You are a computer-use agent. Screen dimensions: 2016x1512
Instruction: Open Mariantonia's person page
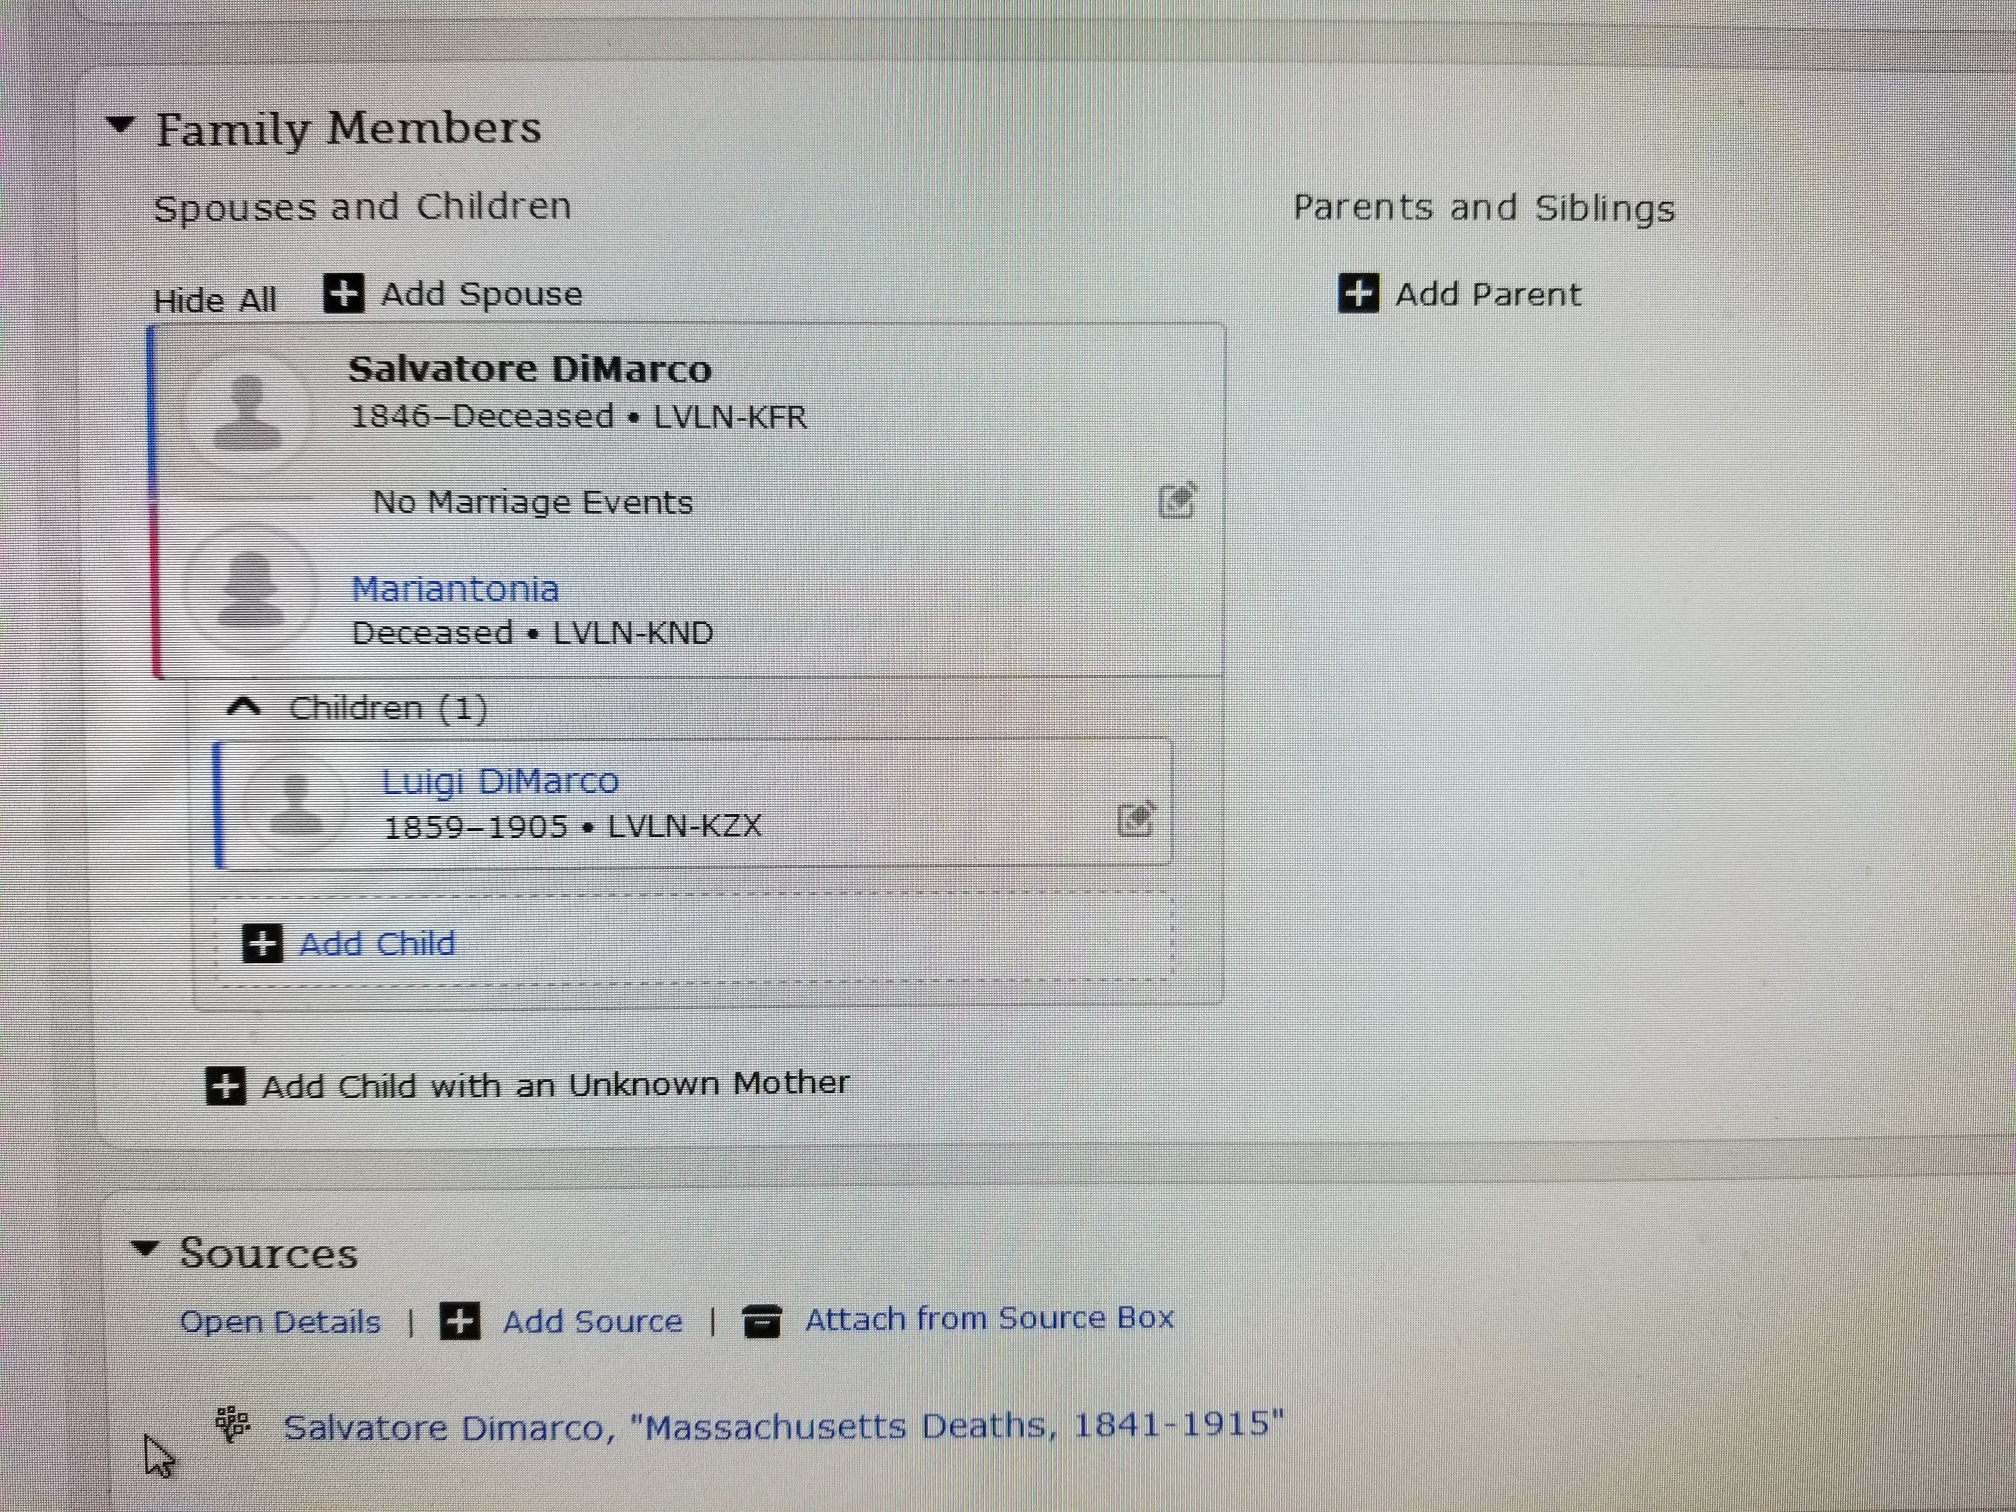pos(455,589)
